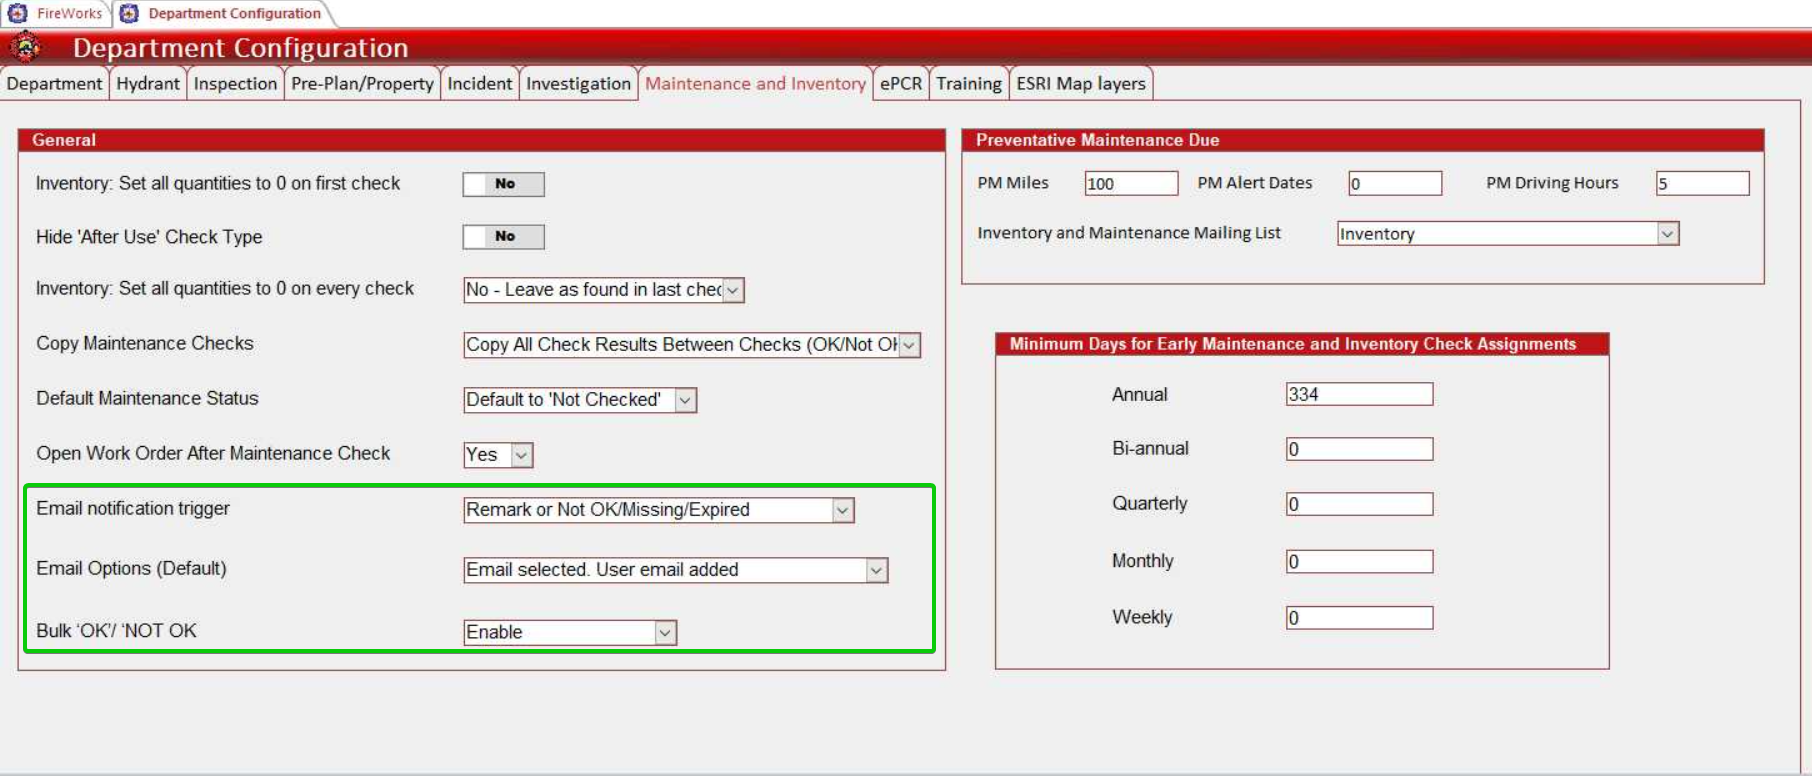The height and width of the screenshot is (776, 1812).
Task: Click the fire department emblem in header
Action: point(26,47)
